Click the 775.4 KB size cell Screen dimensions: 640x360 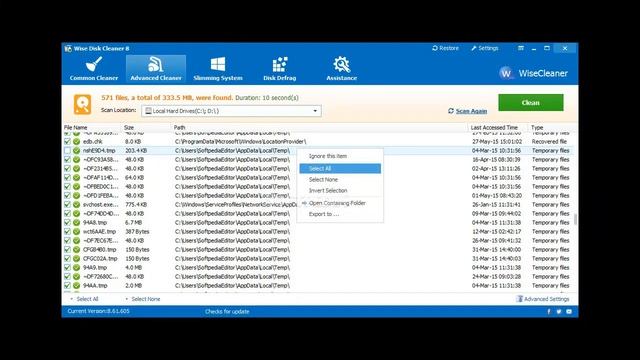tap(136, 204)
